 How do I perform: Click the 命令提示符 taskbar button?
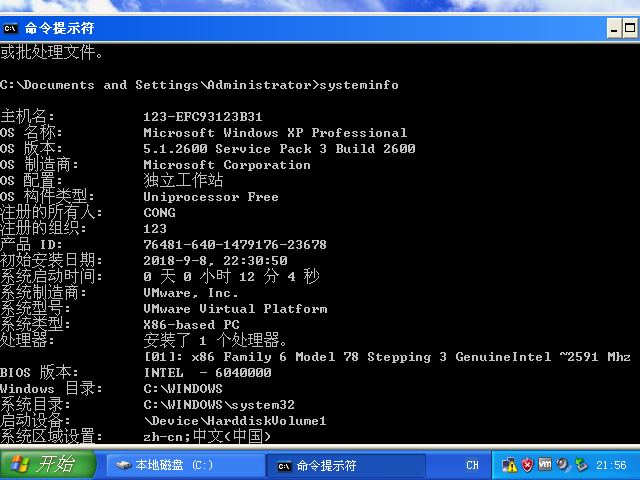coord(346,465)
